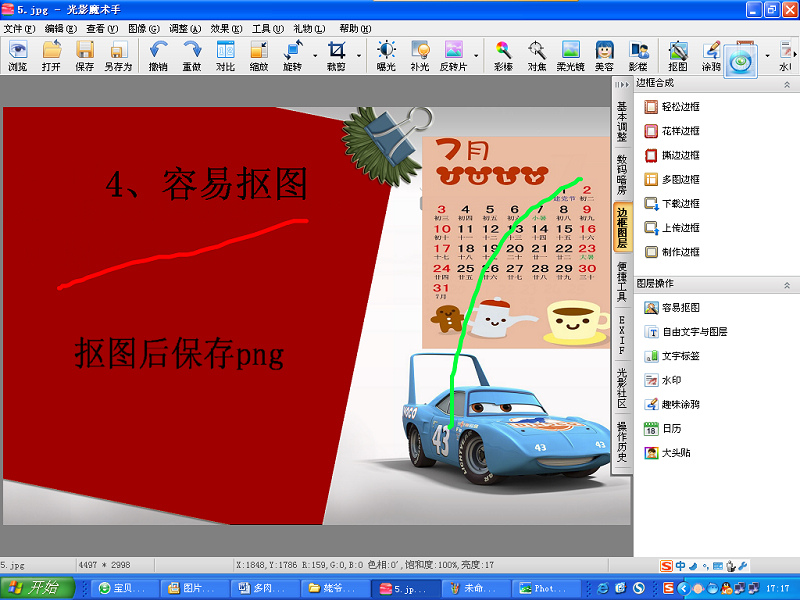Open 大头贴 sticker photo option
800x600 pixels.
(667, 453)
